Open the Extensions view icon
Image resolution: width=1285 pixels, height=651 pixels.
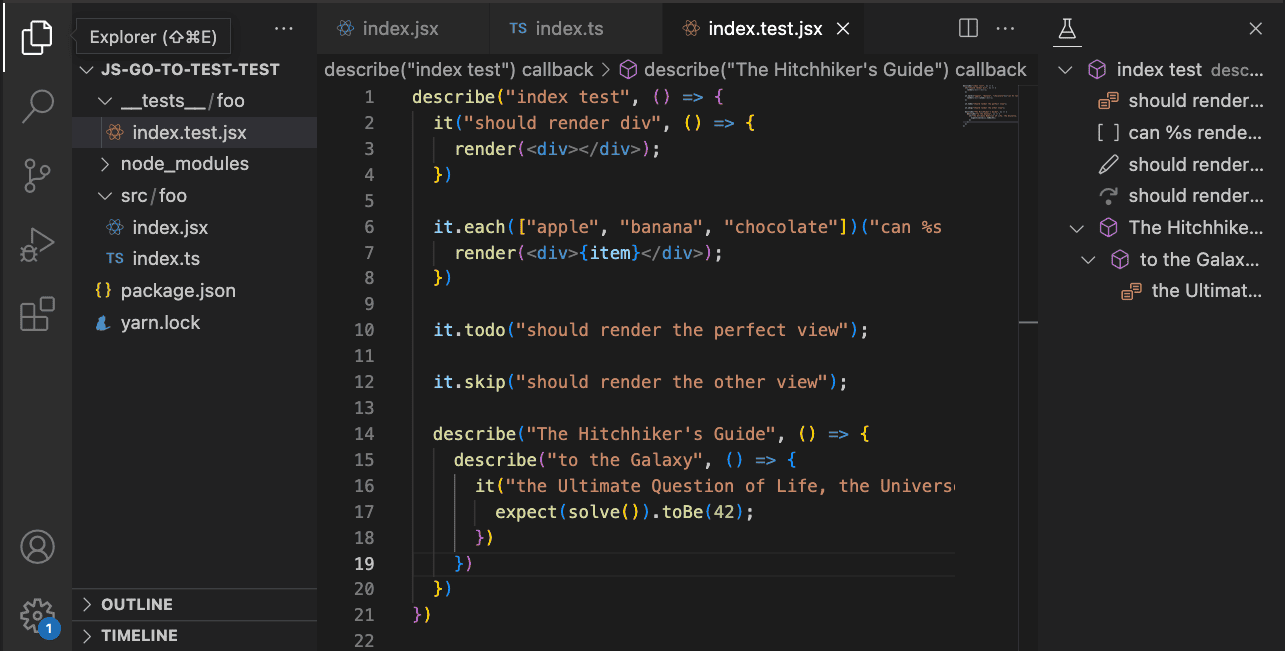click(36, 315)
